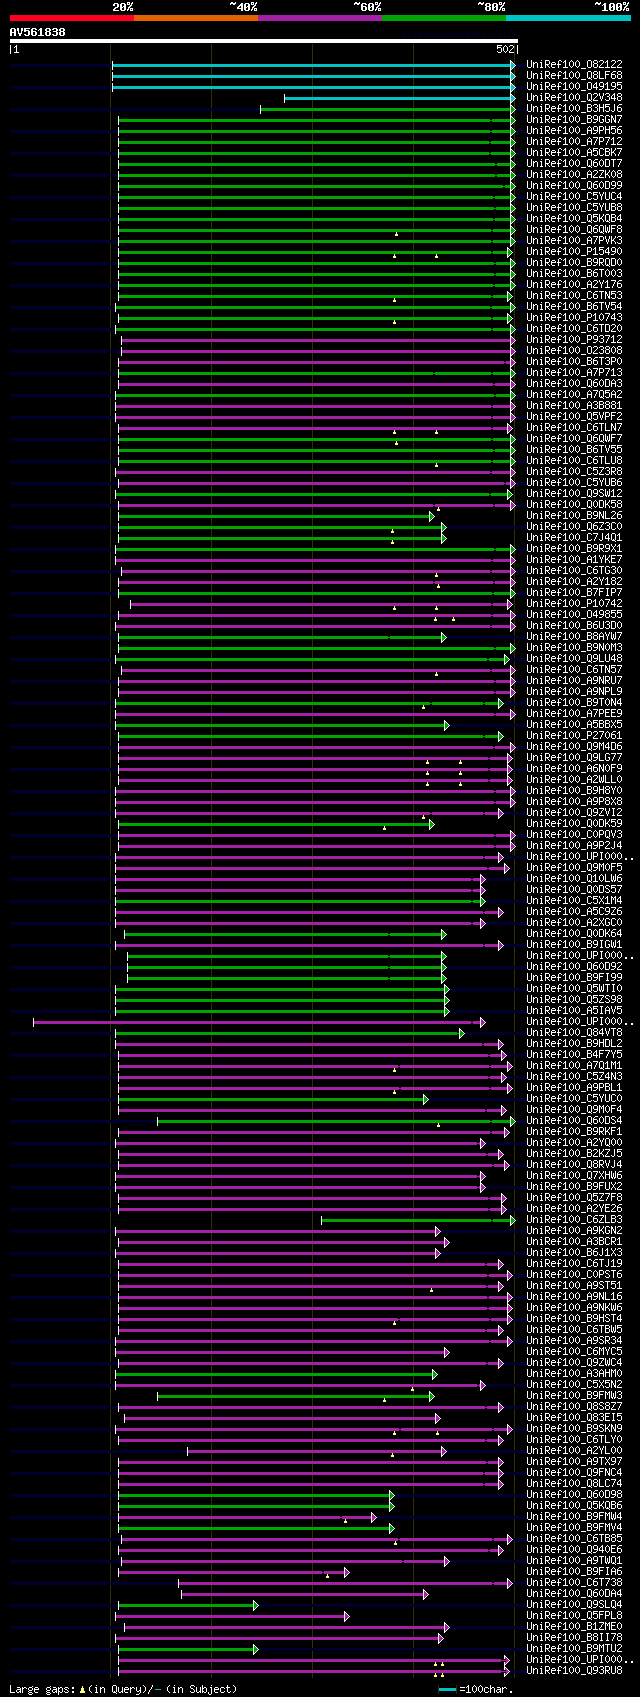Select the UniRef100_C6TLN7 label
Viewport: 640px width, 1697px height.
[x=574, y=428]
